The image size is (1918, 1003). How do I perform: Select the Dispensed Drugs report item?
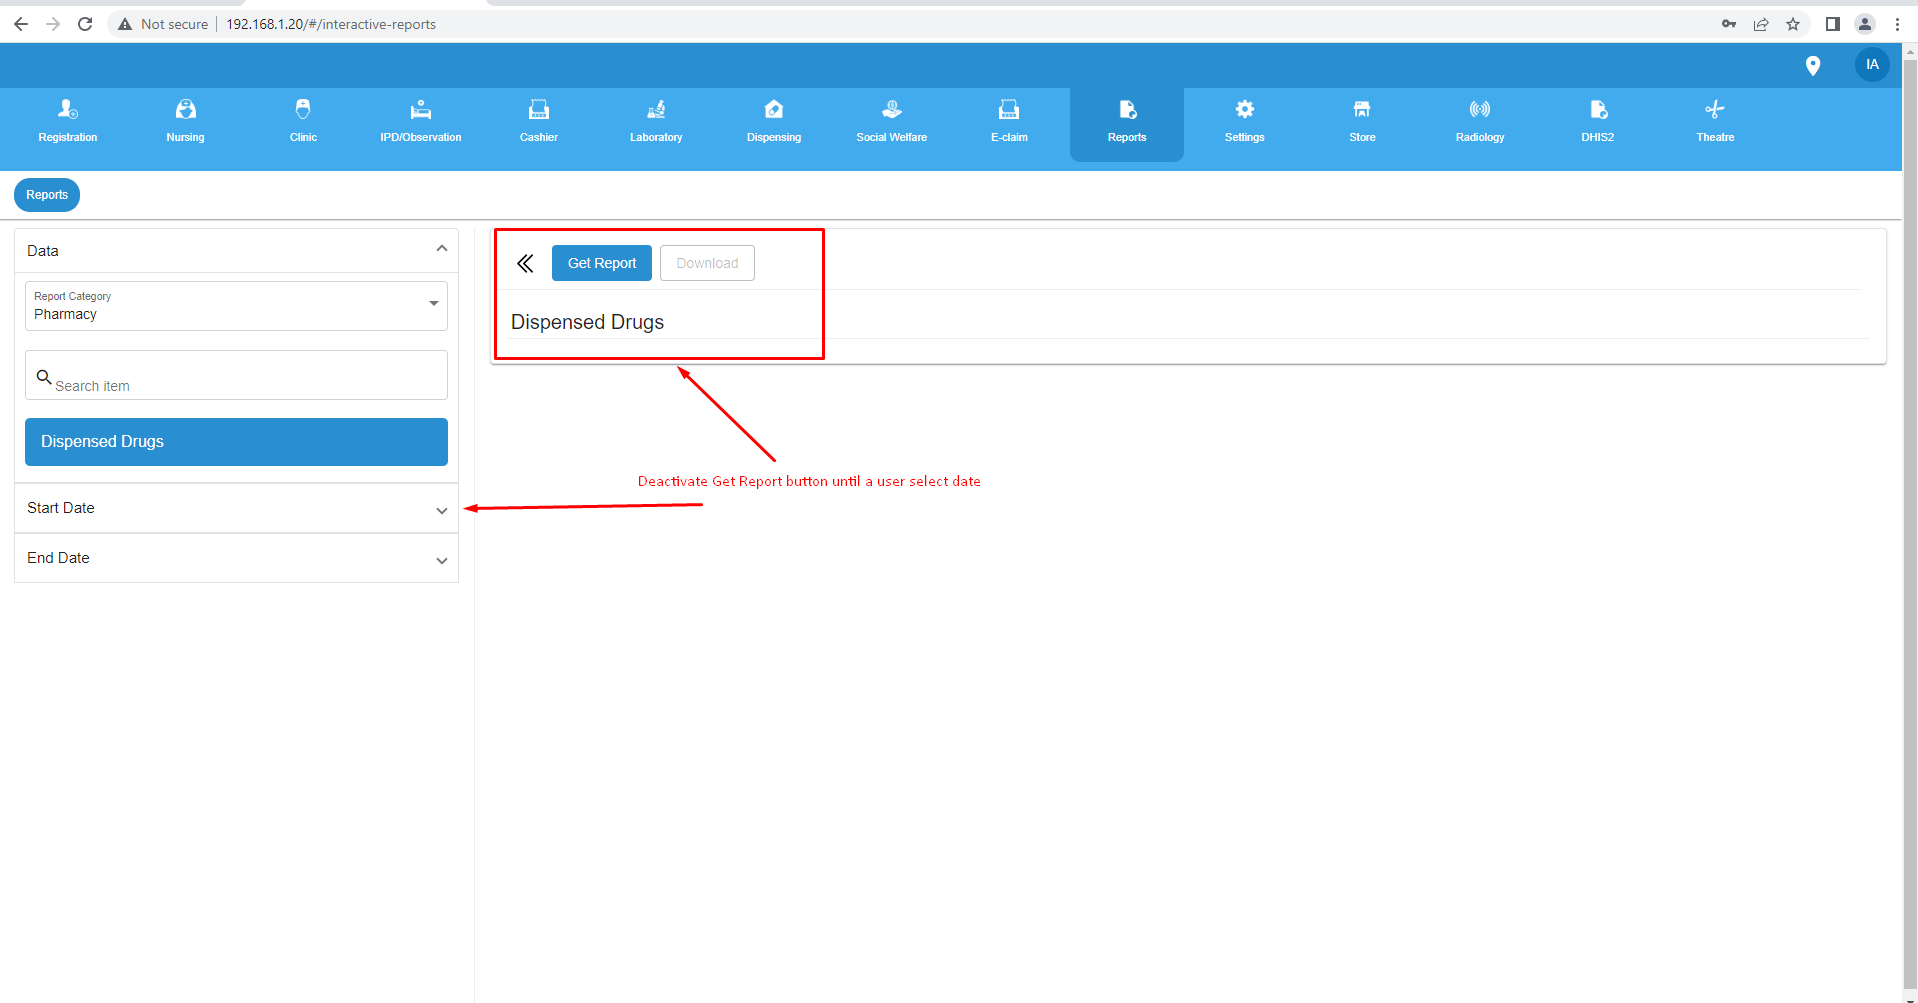pyautogui.click(x=235, y=441)
